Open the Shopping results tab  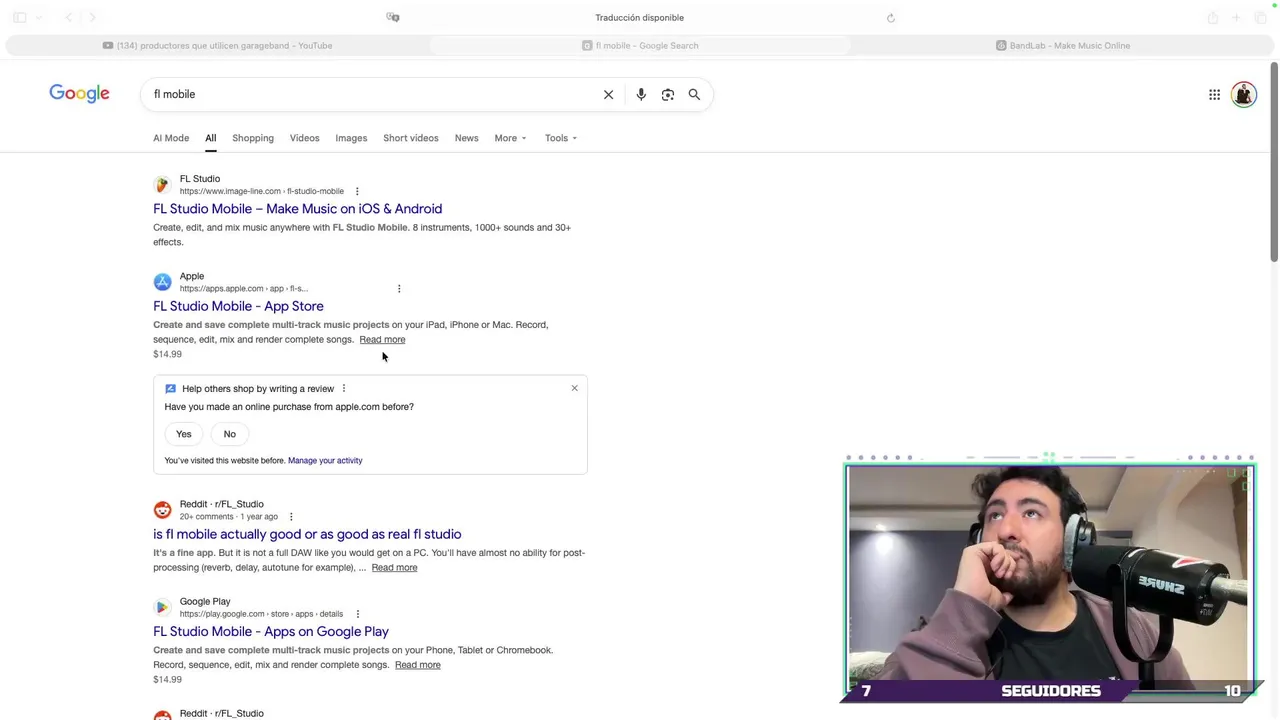[253, 138]
